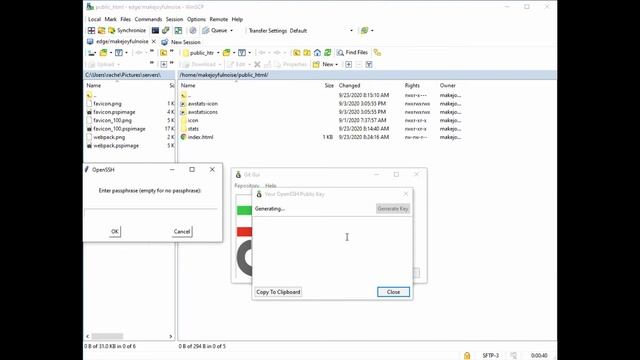Click the remote select-files filter icon
Viewport: 640px width, 360px height.
[369, 64]
